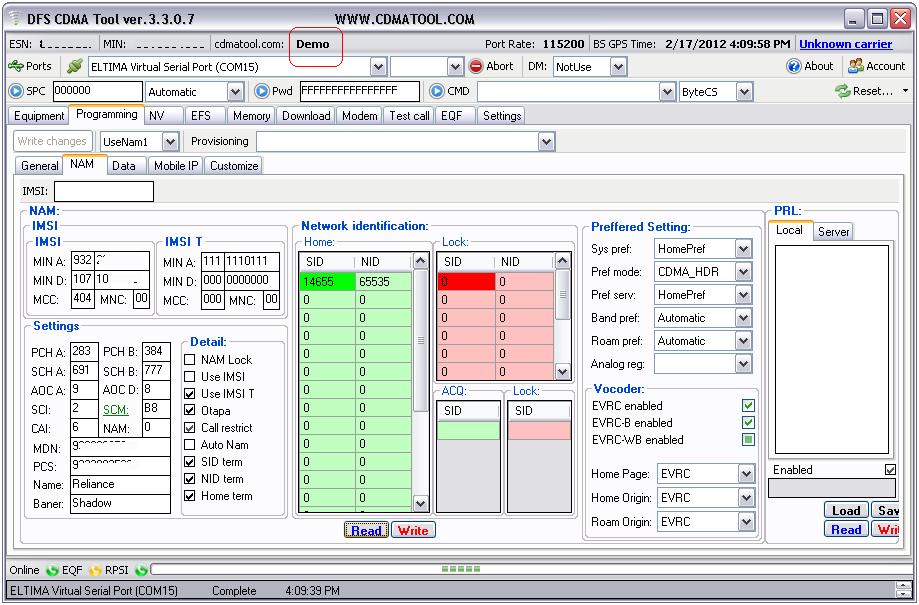Send the password using the Pwd play icon
Viewport: 919px width, 605px height.
coord(261,91)
